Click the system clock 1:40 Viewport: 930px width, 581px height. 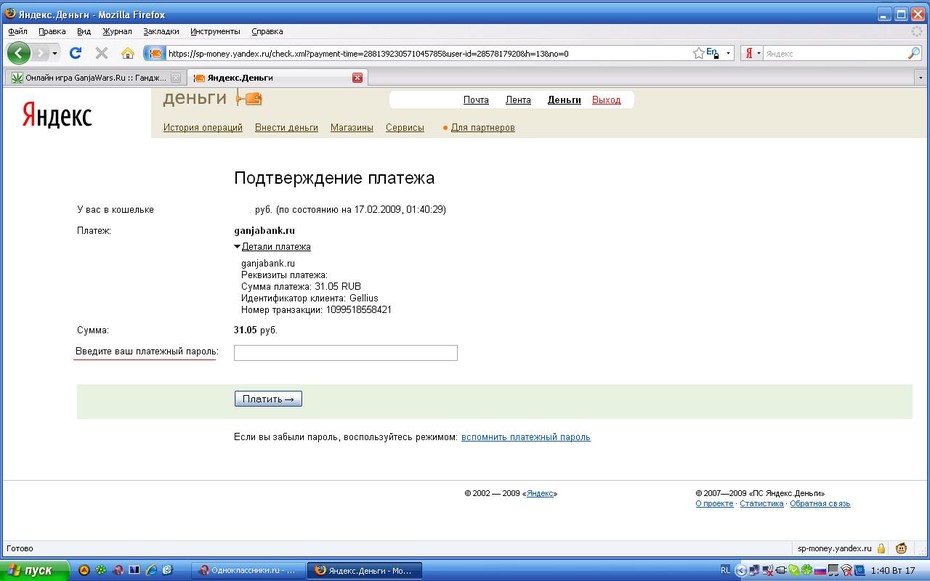pyautogui.click(x=893, y=571)
